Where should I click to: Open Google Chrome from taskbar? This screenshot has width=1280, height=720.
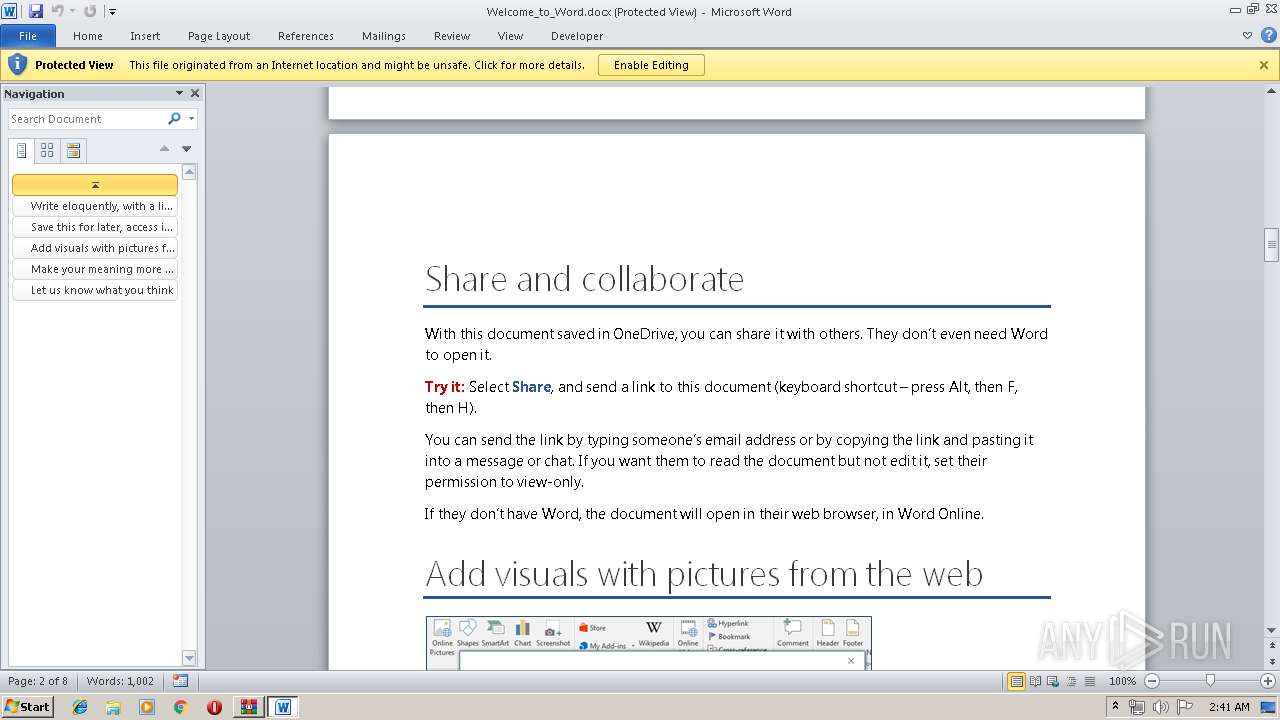(180, 706)
